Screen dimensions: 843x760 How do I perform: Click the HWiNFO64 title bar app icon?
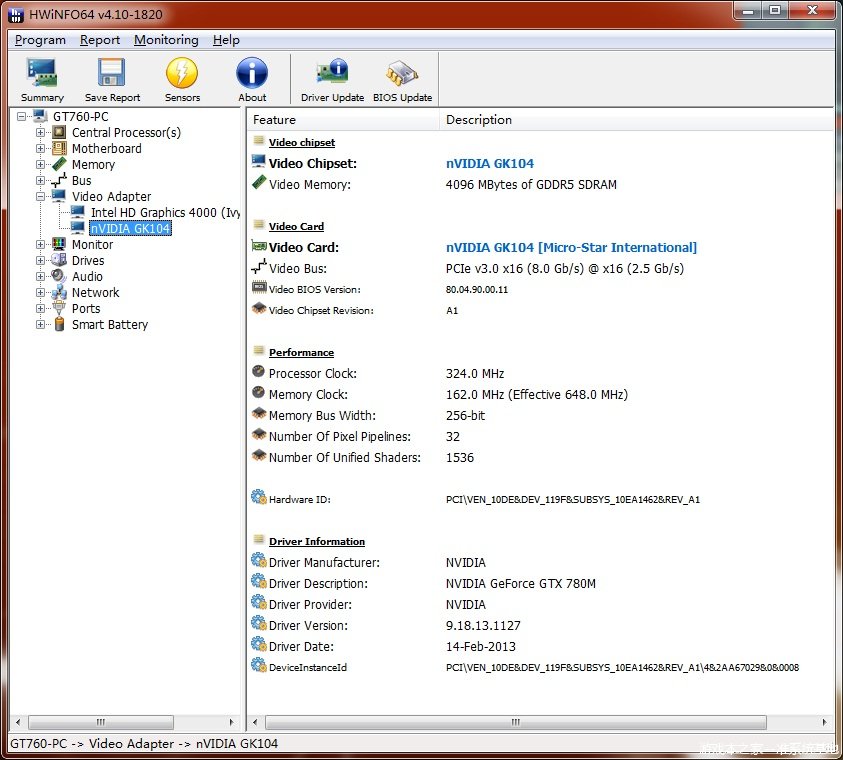tap(16, 15)
